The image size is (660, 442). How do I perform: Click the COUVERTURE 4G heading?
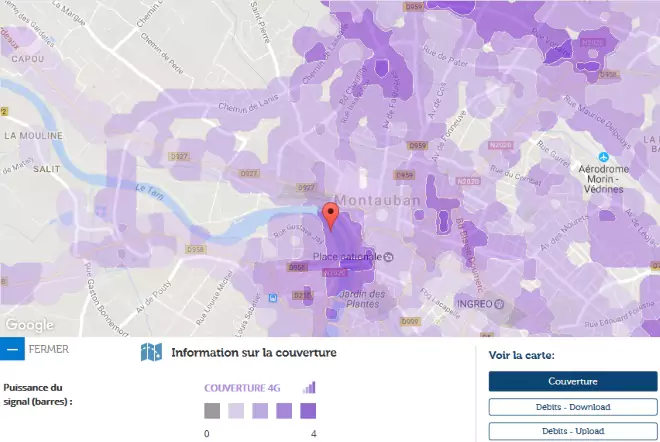(242, 388)
